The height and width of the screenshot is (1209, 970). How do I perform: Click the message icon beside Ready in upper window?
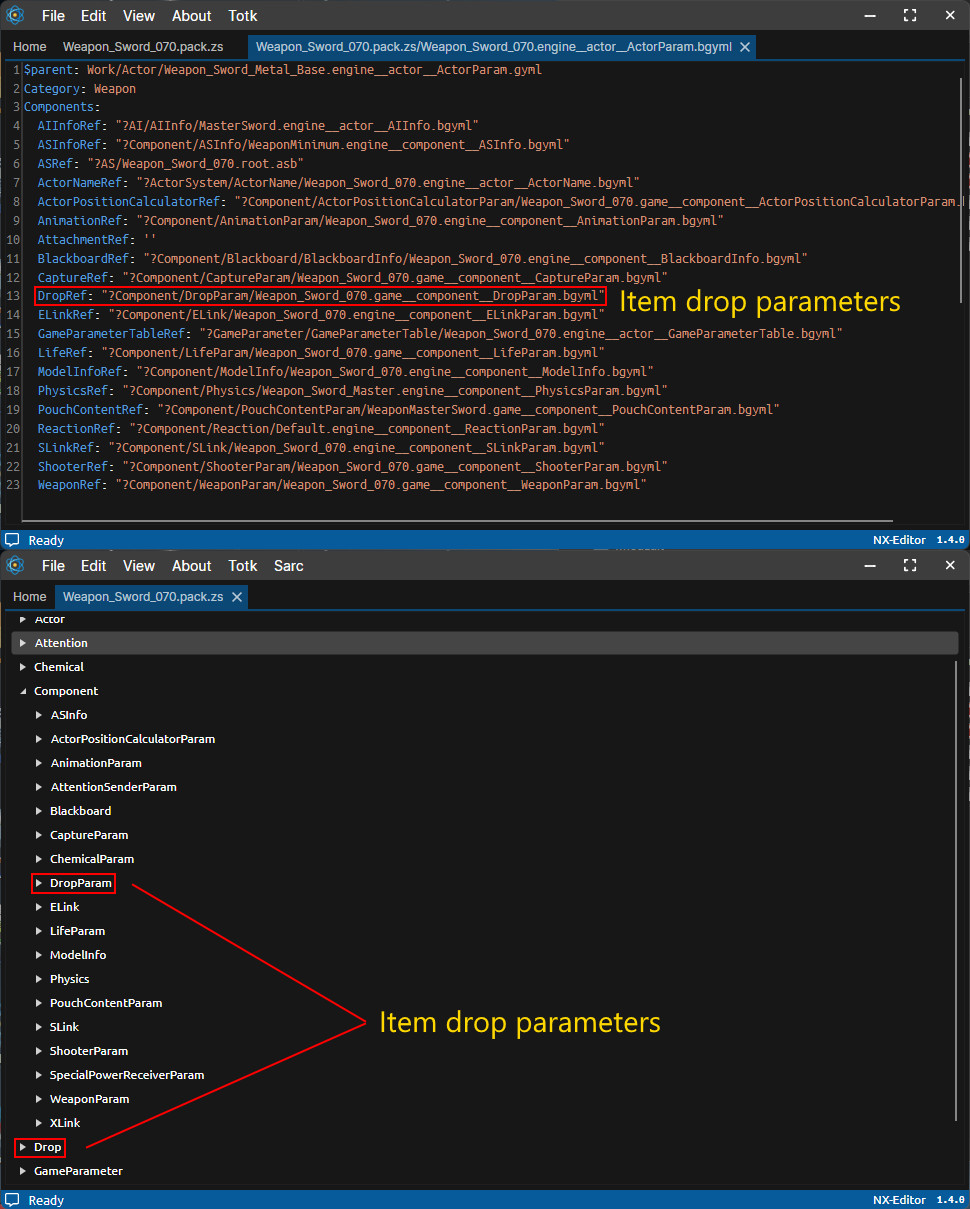tap(12, 540)
